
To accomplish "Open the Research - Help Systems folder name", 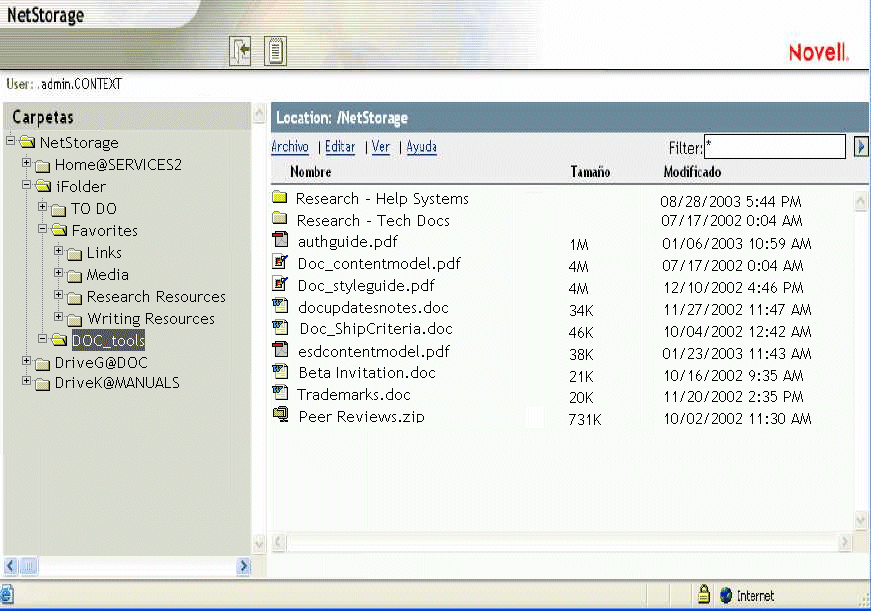I will coord(382,198).
